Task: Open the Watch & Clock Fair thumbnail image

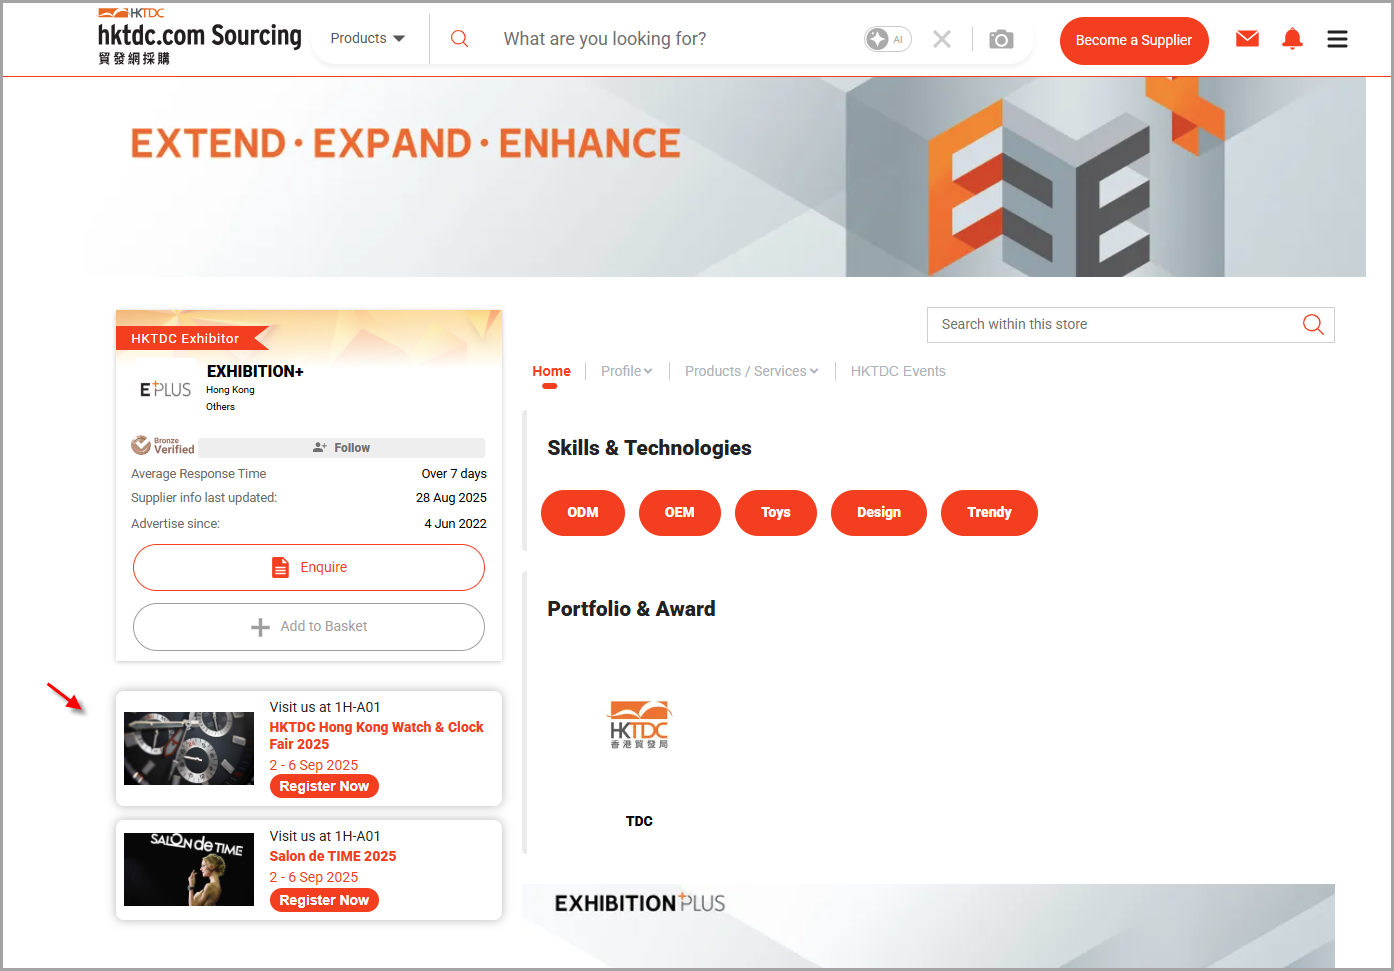Action: [189, 748]
